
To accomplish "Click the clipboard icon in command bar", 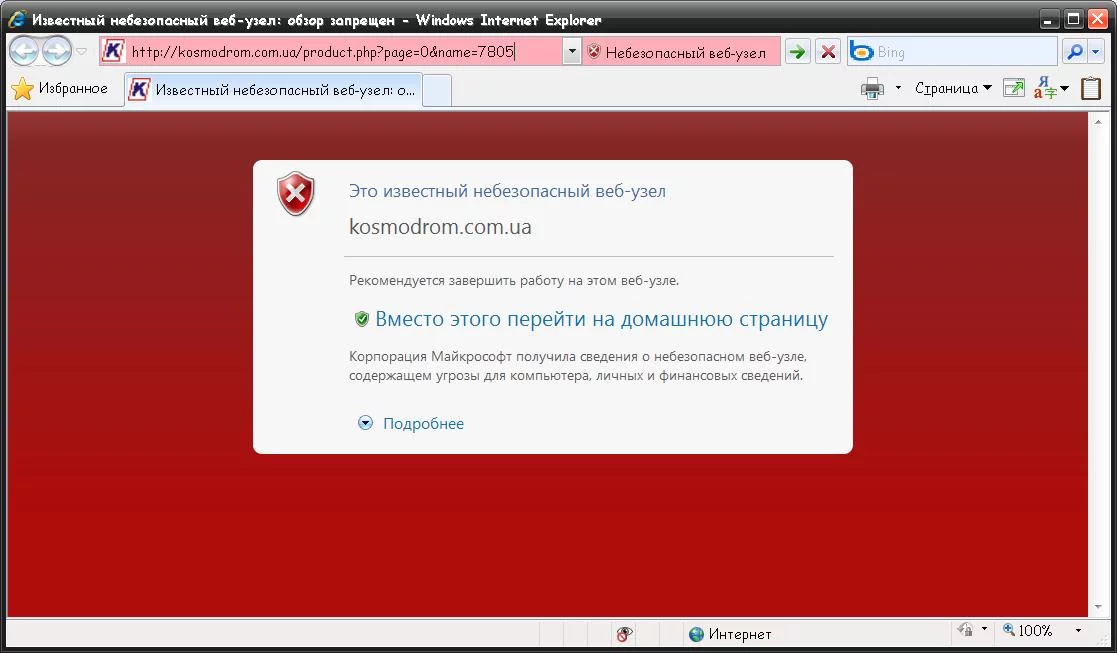I will coord(1091,88).
